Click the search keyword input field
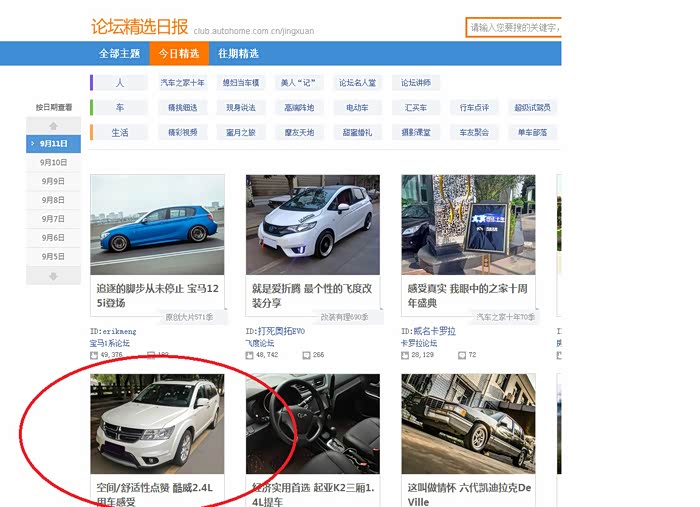700x507 pixels. click(x=513, y=28)
